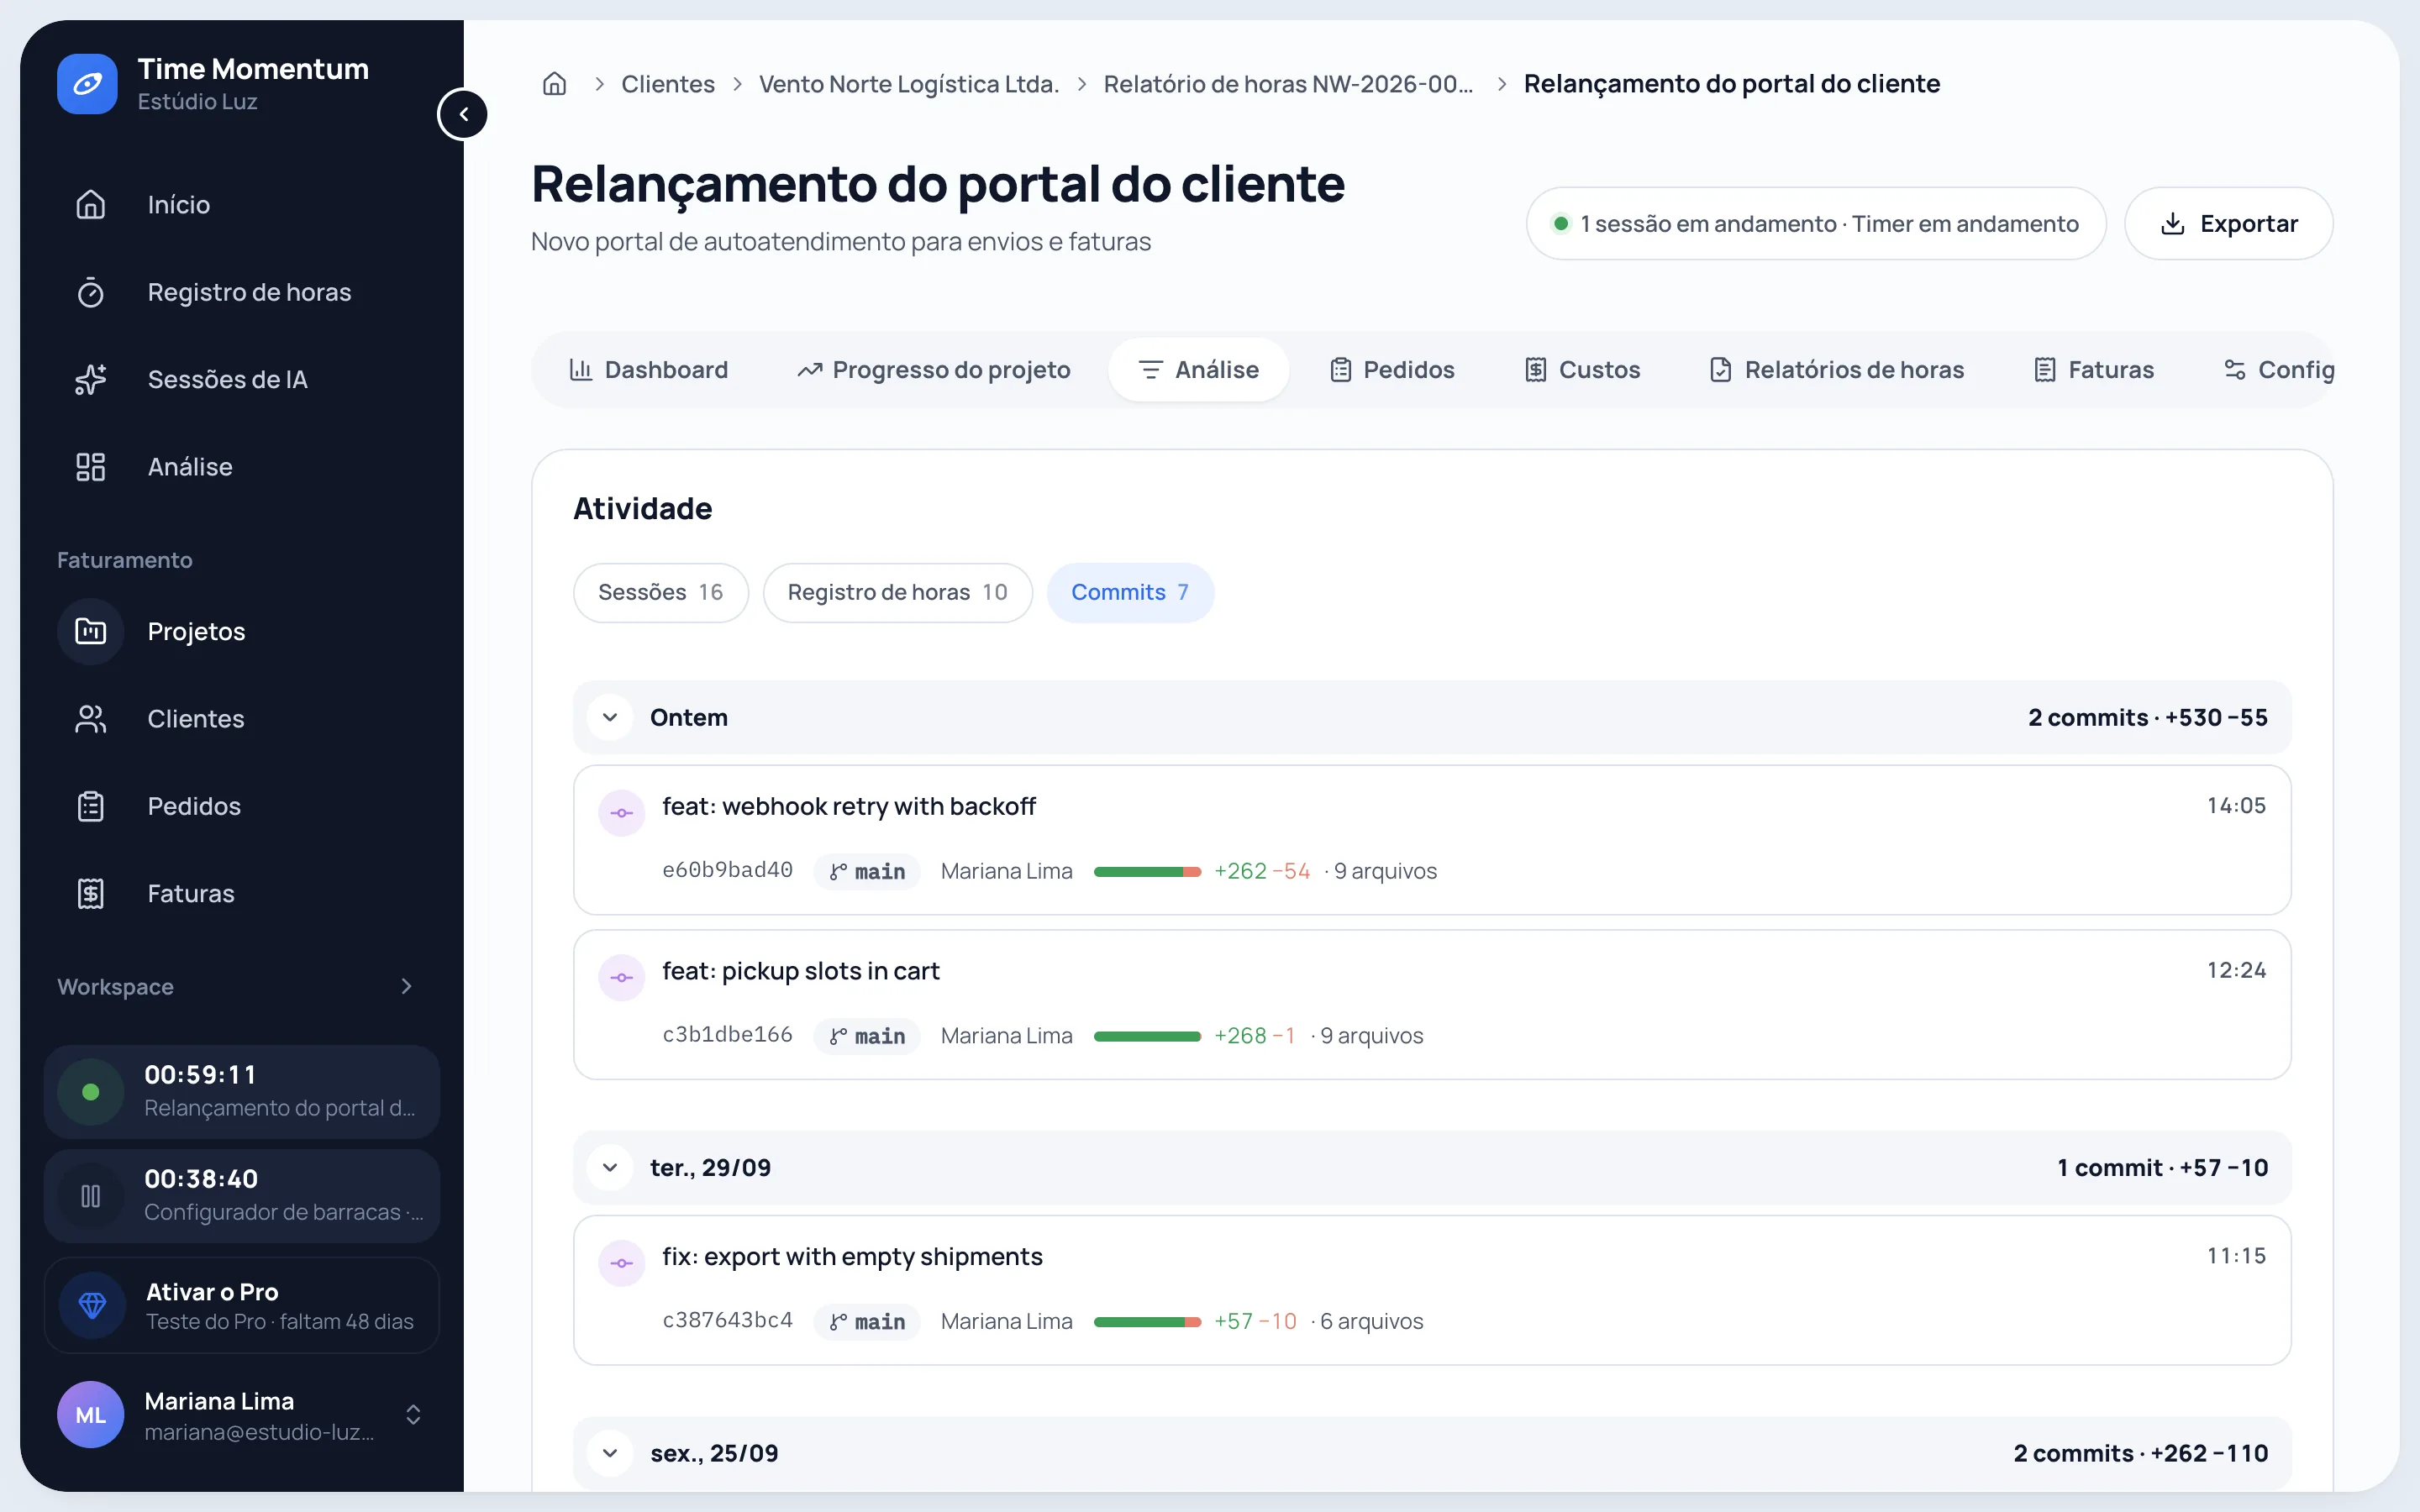The image size is (2420, 1512).
Task: Switch to Progresso do projeto tab
Action: point(934,370)
